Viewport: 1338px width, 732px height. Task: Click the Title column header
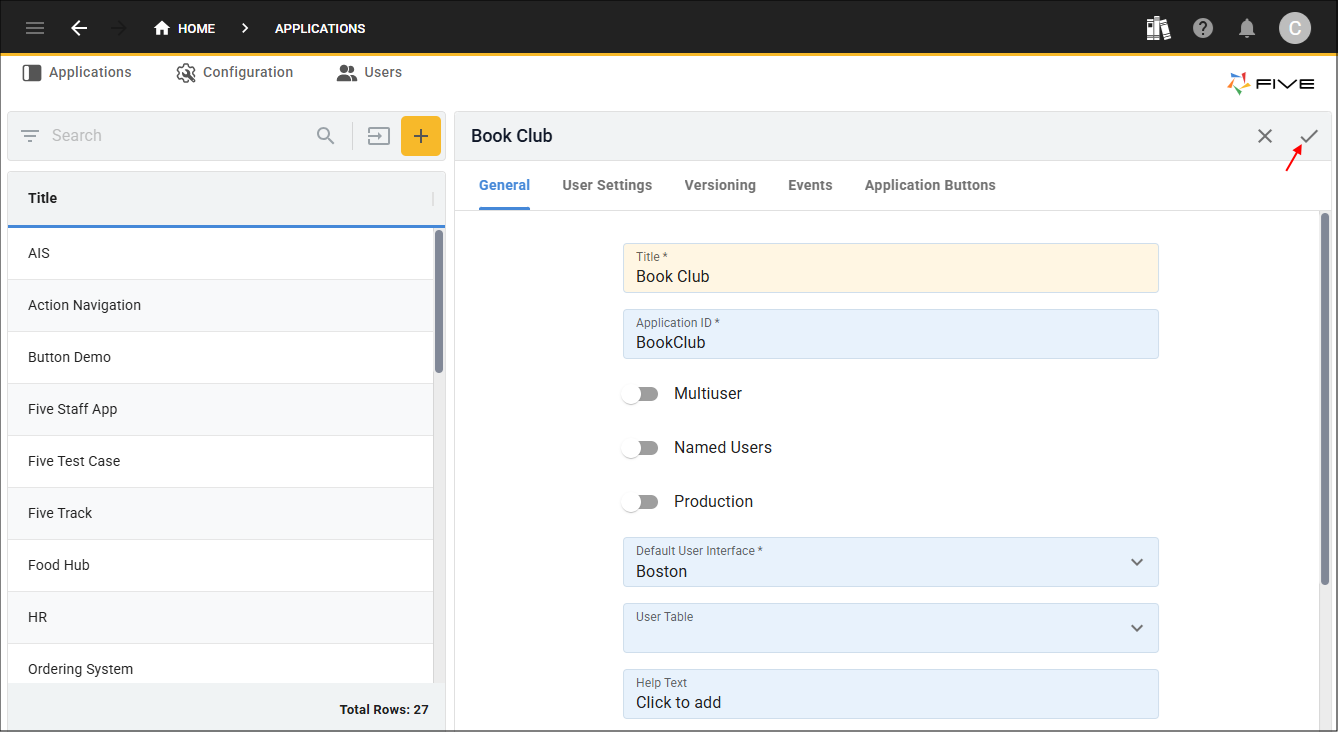coord(220,198)
